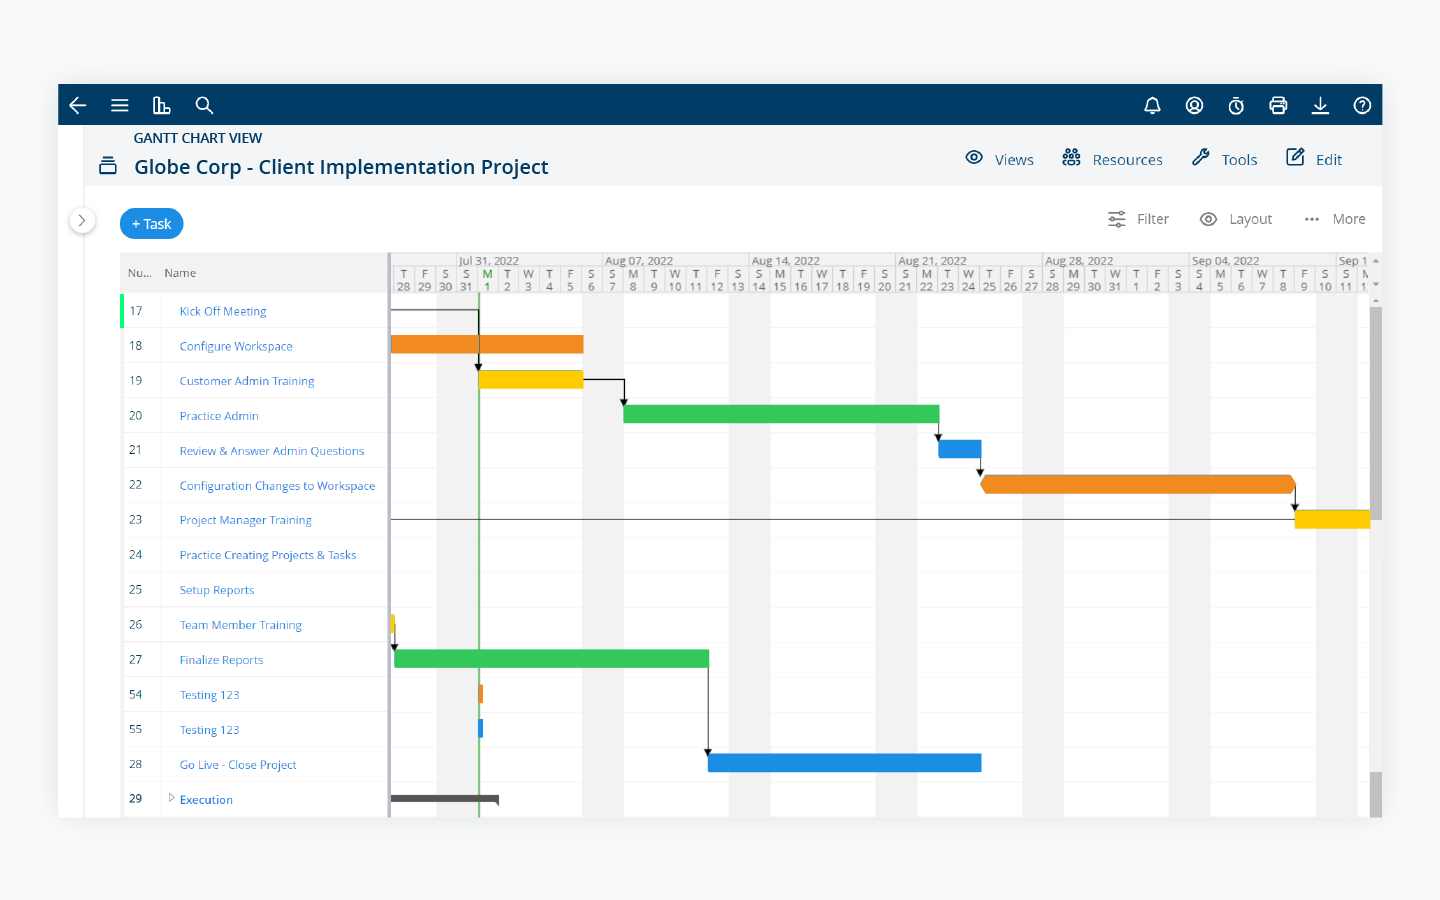Open the More options menu
Image resolution: width=1440 pixels, height=900 pixels.
(x=1335, y=219)
